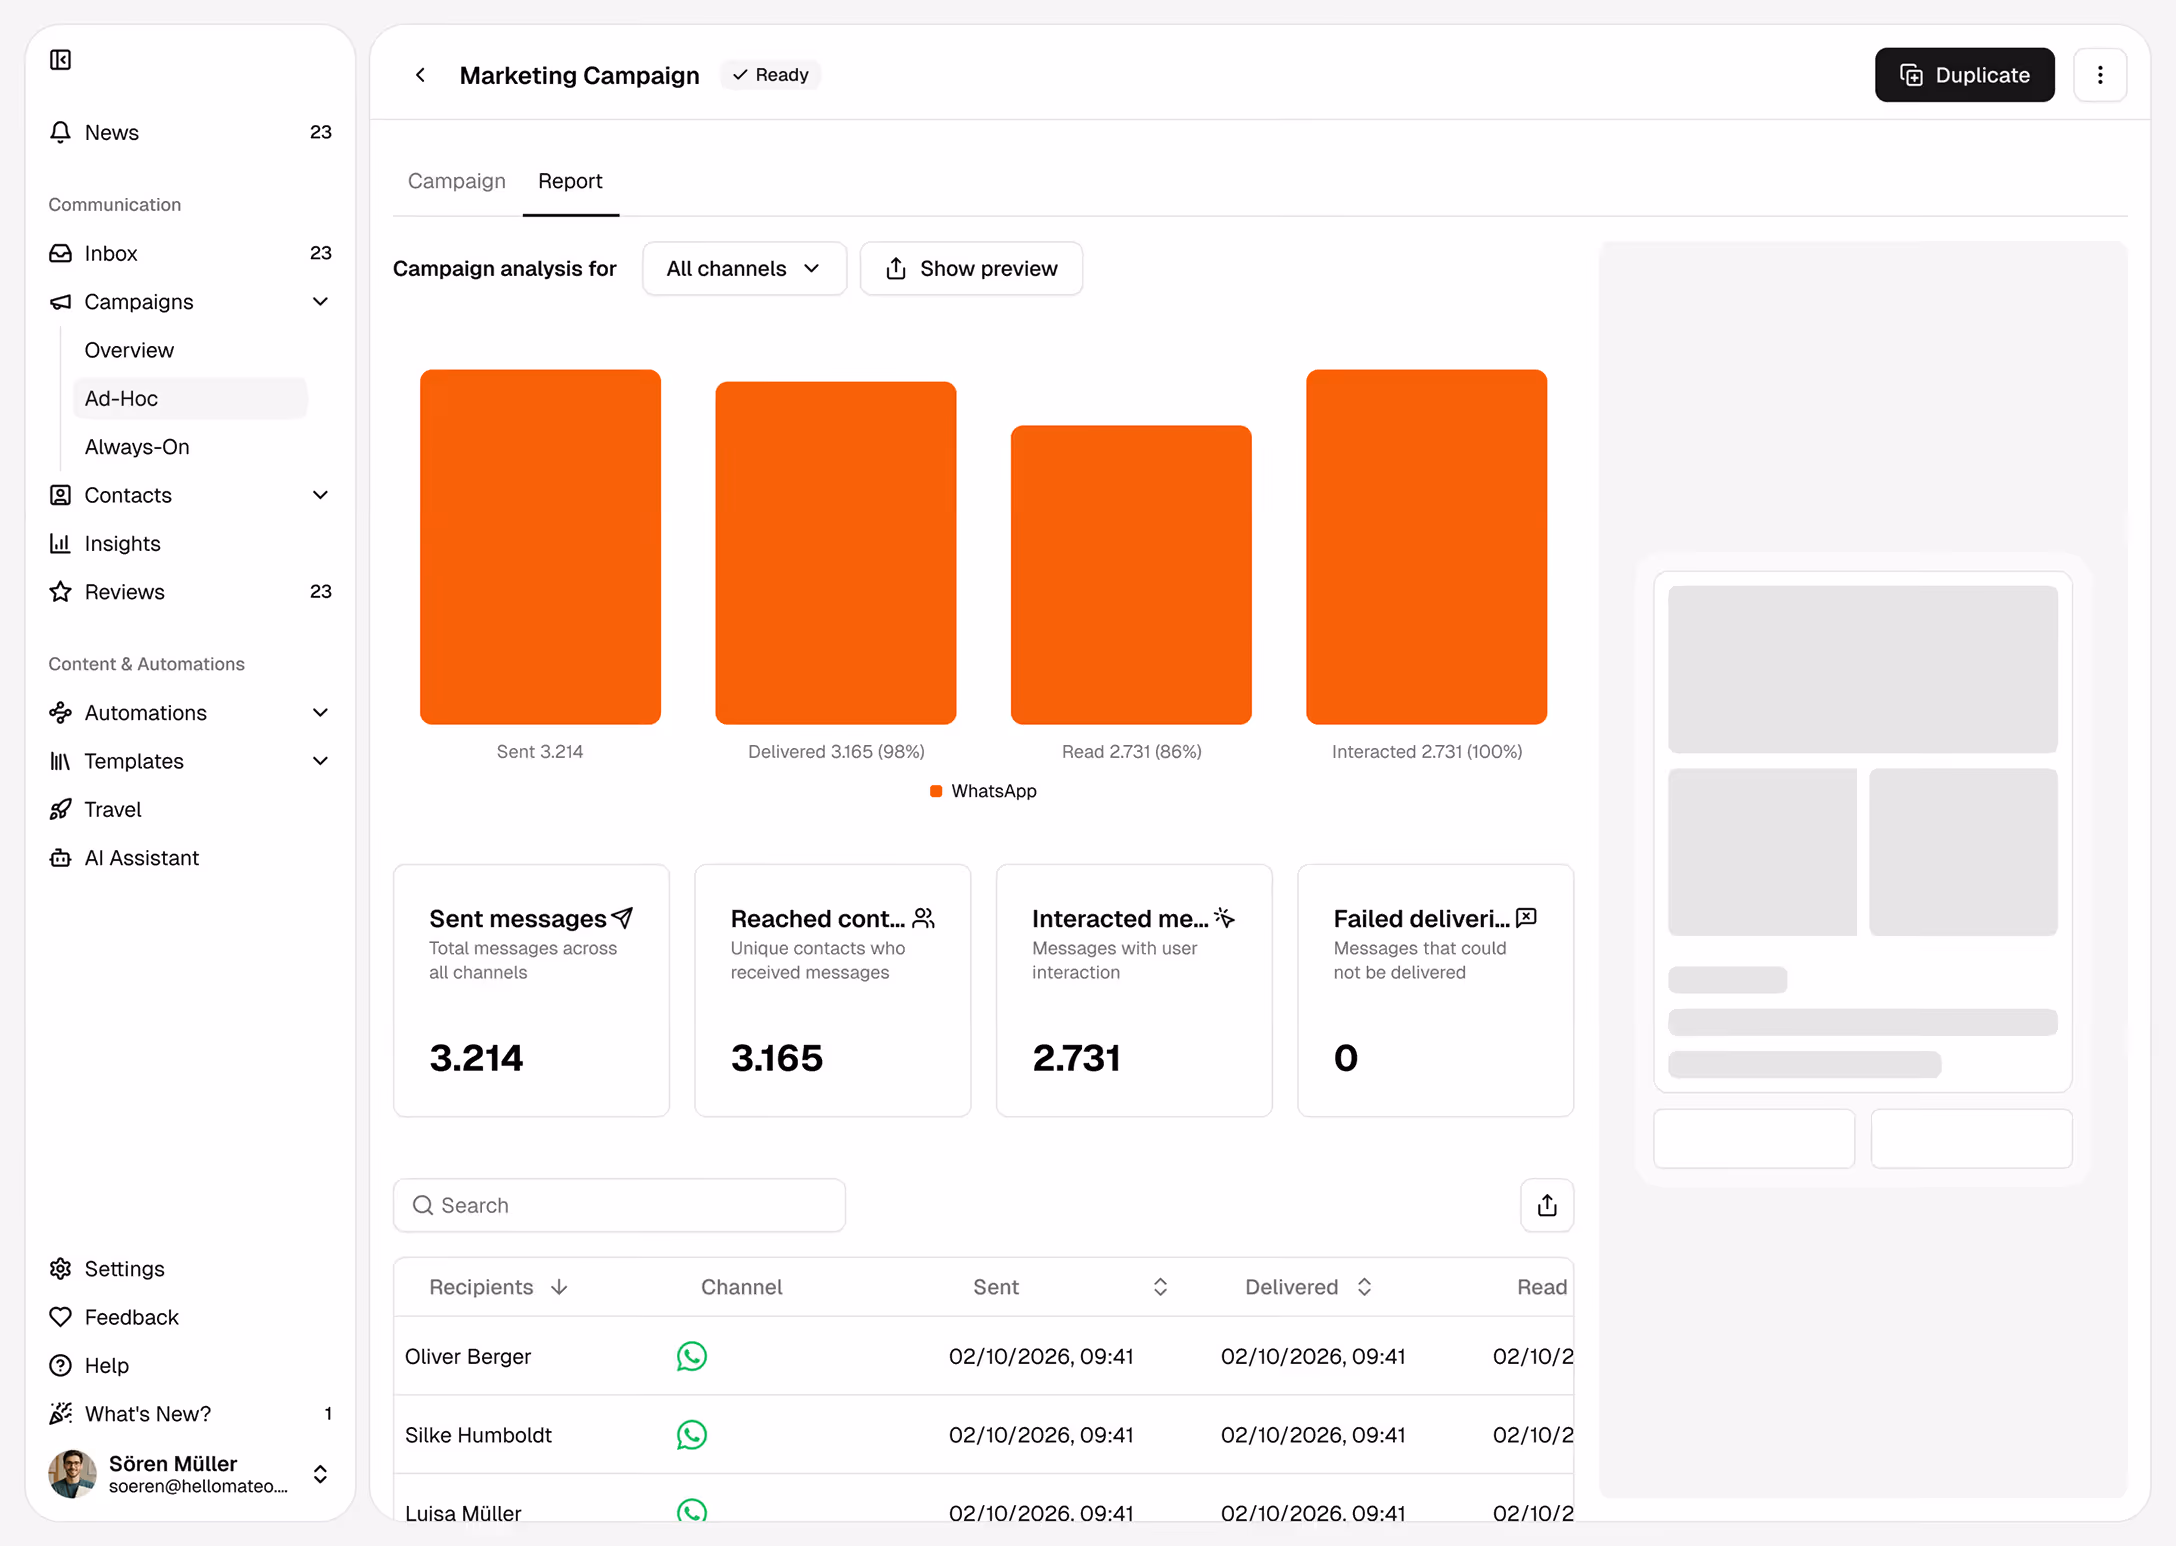Click the back arrow next to Marketing Campaign

click(421, 75)
